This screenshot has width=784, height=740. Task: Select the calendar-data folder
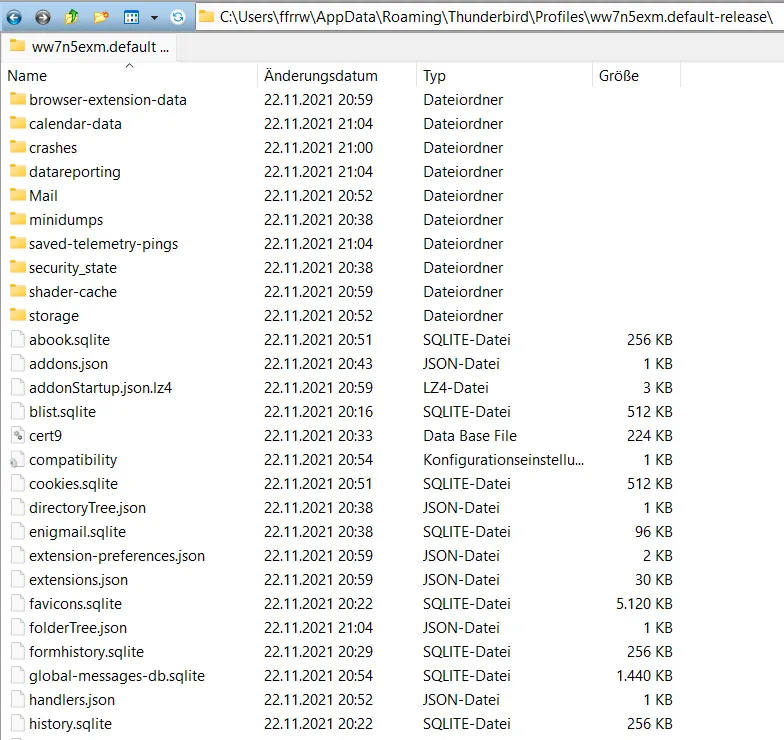[x=75, y=124]
